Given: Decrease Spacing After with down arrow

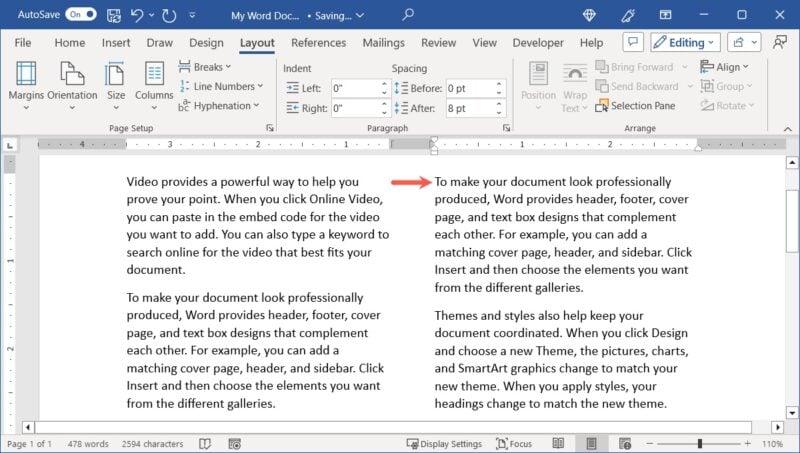Looking at the screenshot, I should (x=499, y=112).
